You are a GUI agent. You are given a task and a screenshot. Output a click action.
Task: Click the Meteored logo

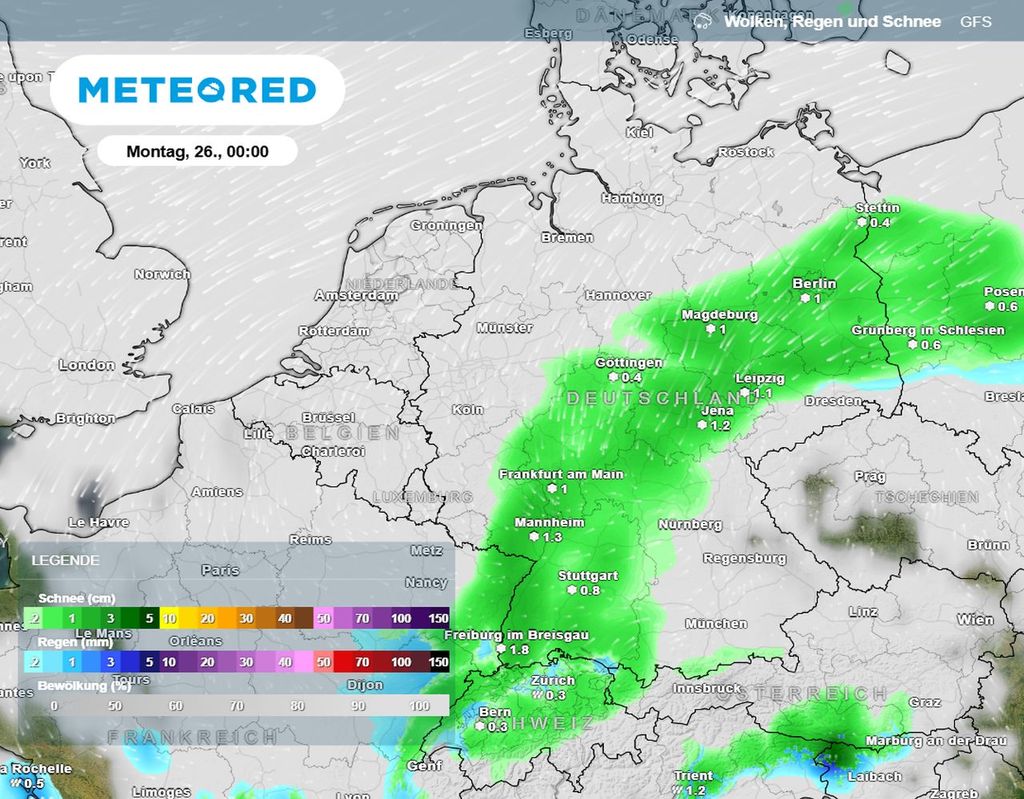pyautogui.click(x=197, y=90)
